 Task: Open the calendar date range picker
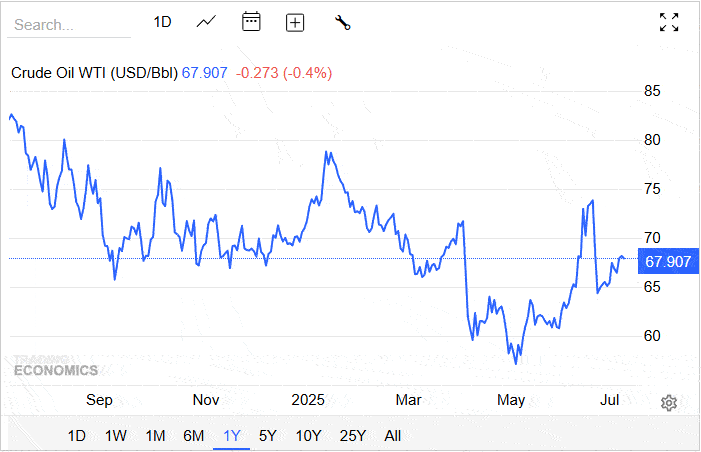click(251, 22)
